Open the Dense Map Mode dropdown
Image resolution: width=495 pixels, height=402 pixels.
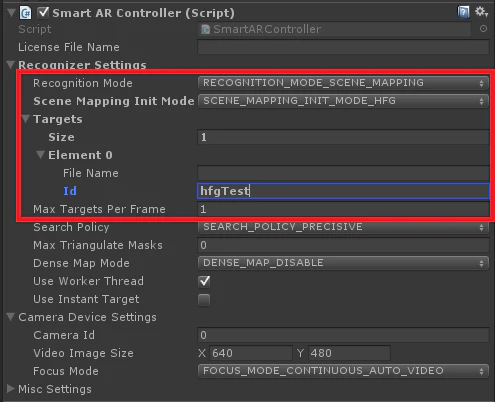(343, 263)
